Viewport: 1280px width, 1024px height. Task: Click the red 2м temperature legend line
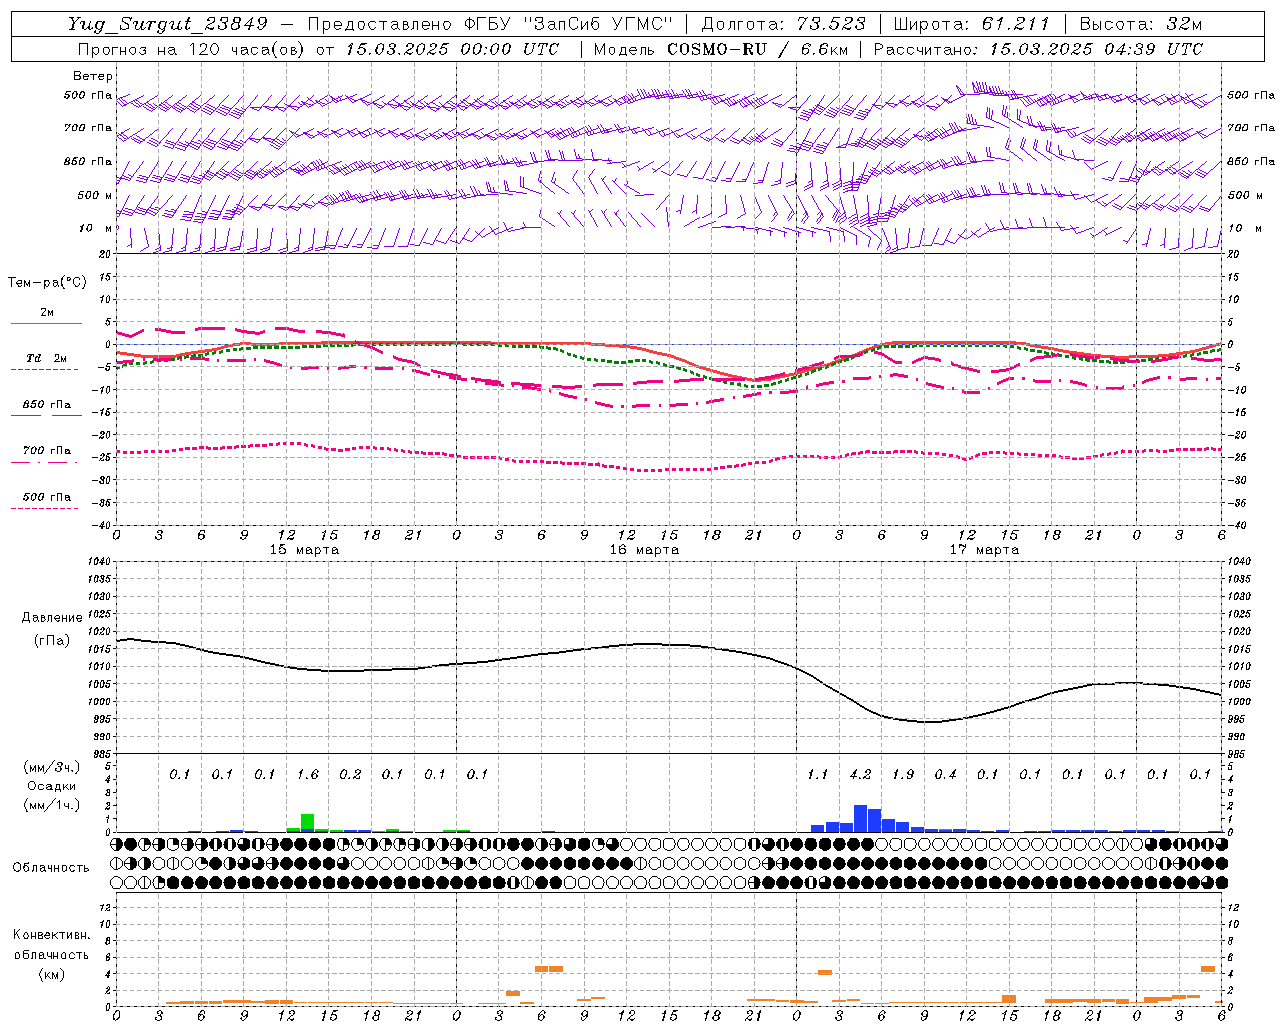point(46,323)
